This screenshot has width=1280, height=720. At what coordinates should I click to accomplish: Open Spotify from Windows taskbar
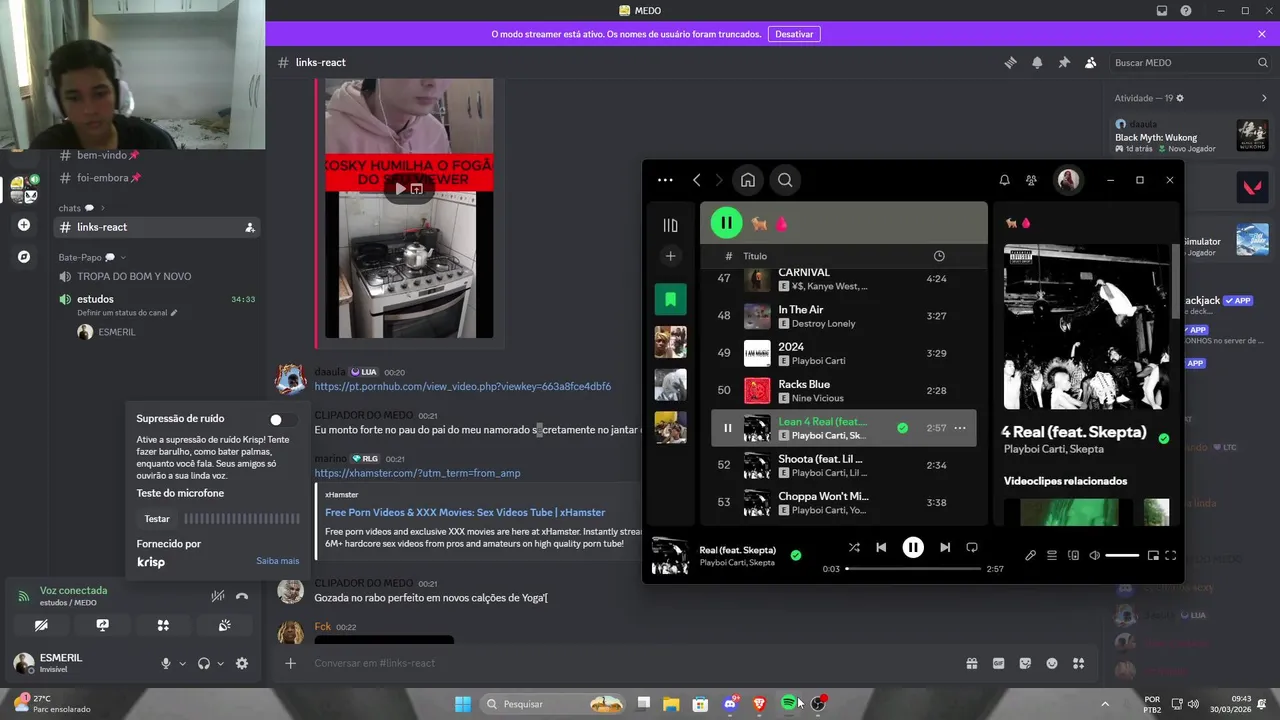pyautogui.click(x=789, y=704)
